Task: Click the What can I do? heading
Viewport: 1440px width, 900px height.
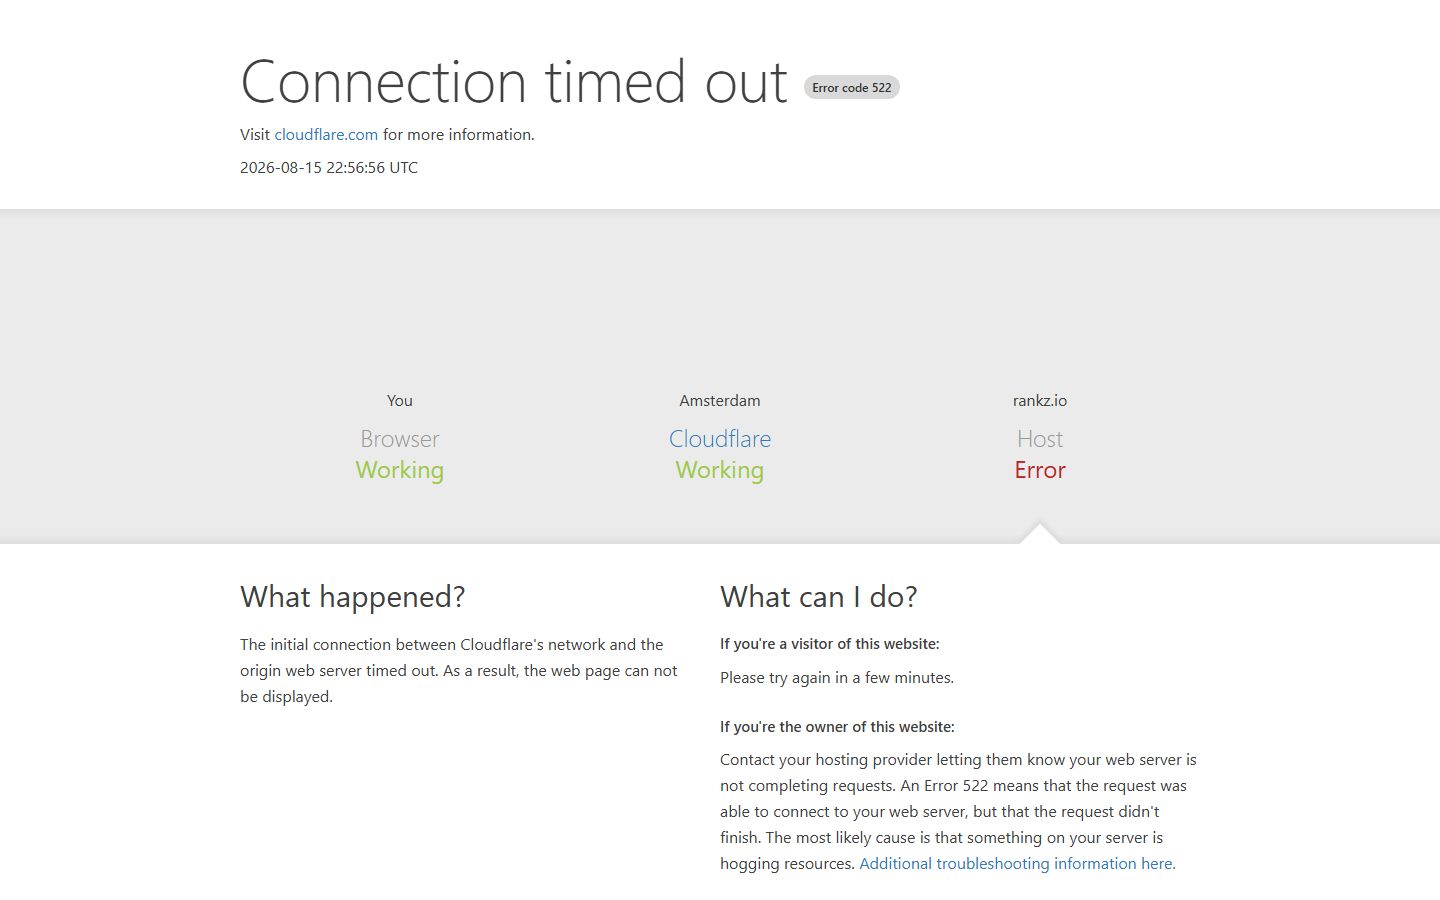Action: 819,597
